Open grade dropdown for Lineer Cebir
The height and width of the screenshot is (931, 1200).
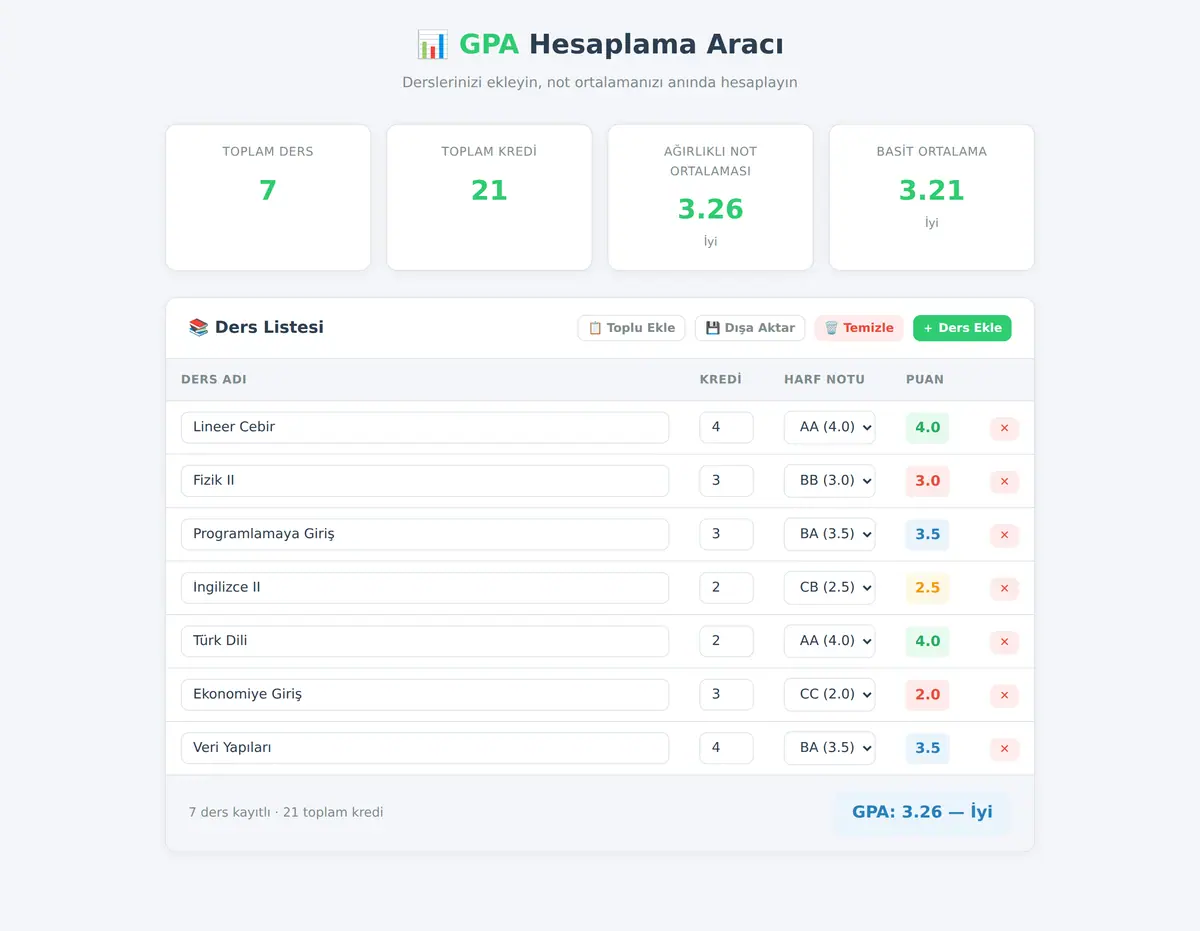pyautogui.click(x=829, y=427)
